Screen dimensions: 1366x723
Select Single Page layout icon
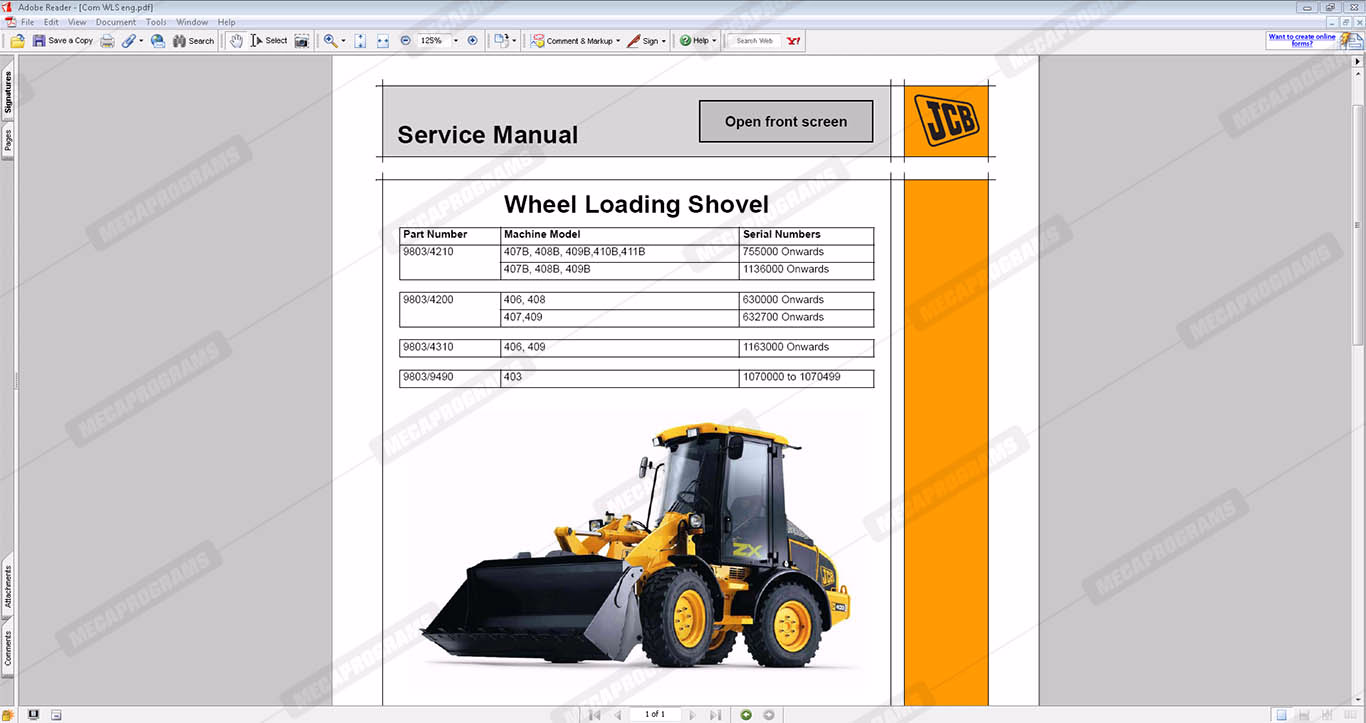pos(1281,715)
